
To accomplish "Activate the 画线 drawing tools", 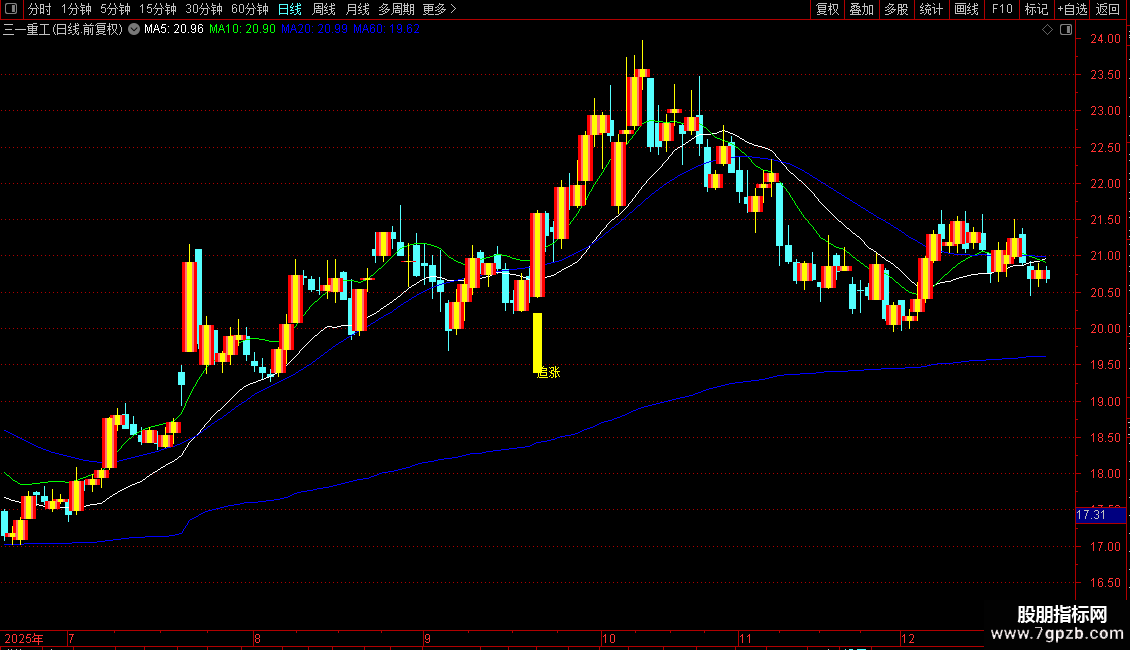I will click(x=966, y=9).
